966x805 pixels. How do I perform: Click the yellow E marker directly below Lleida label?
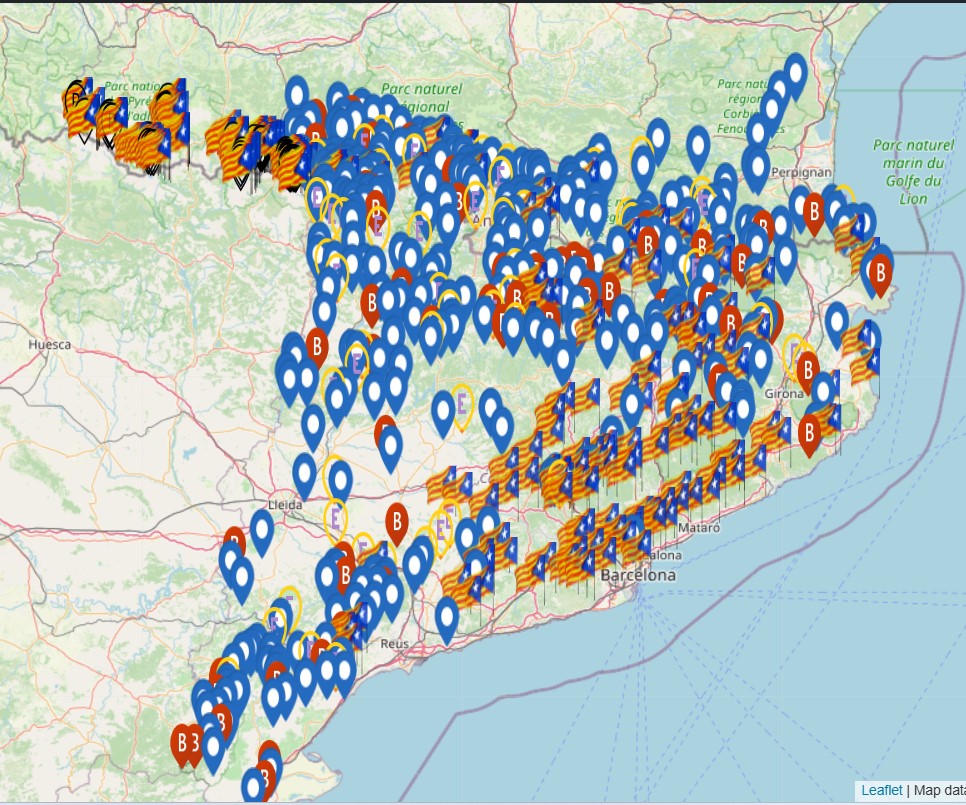coord(337,517)
